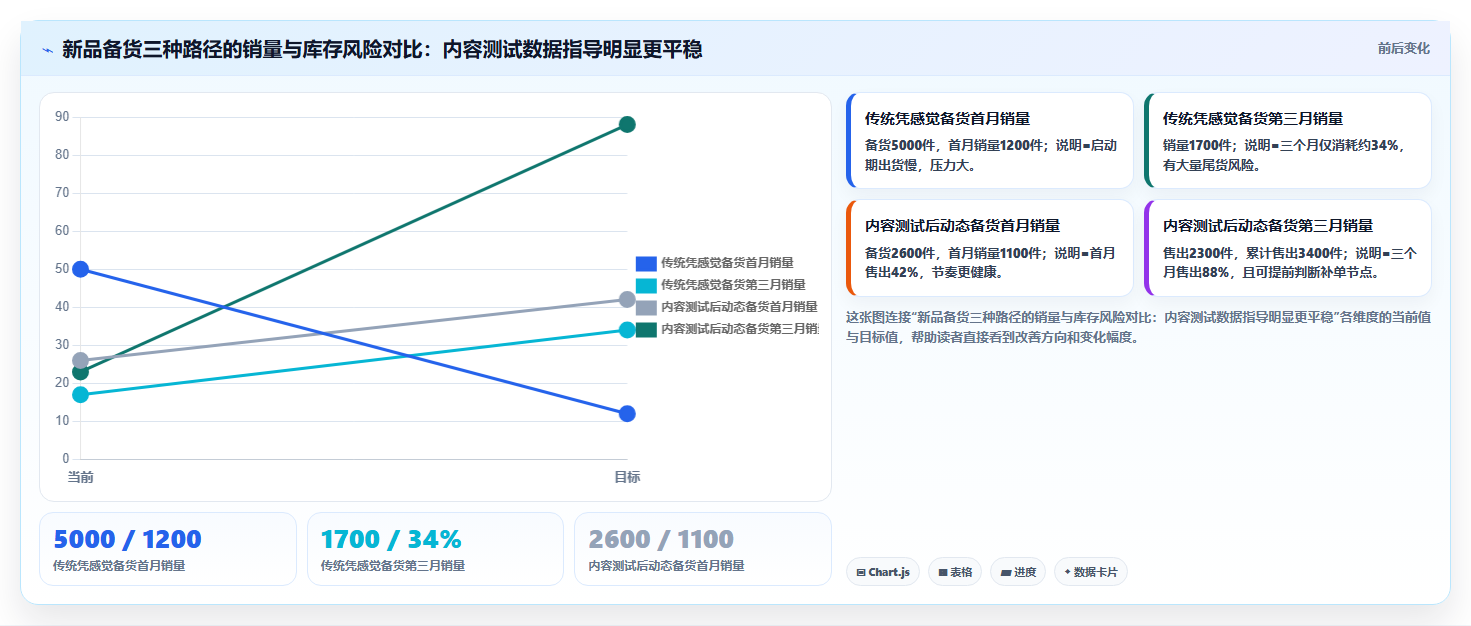The height and width of the screenshot is (626, 1471).
Task: Select the 表格 tag chip
Action: point(955,572)
